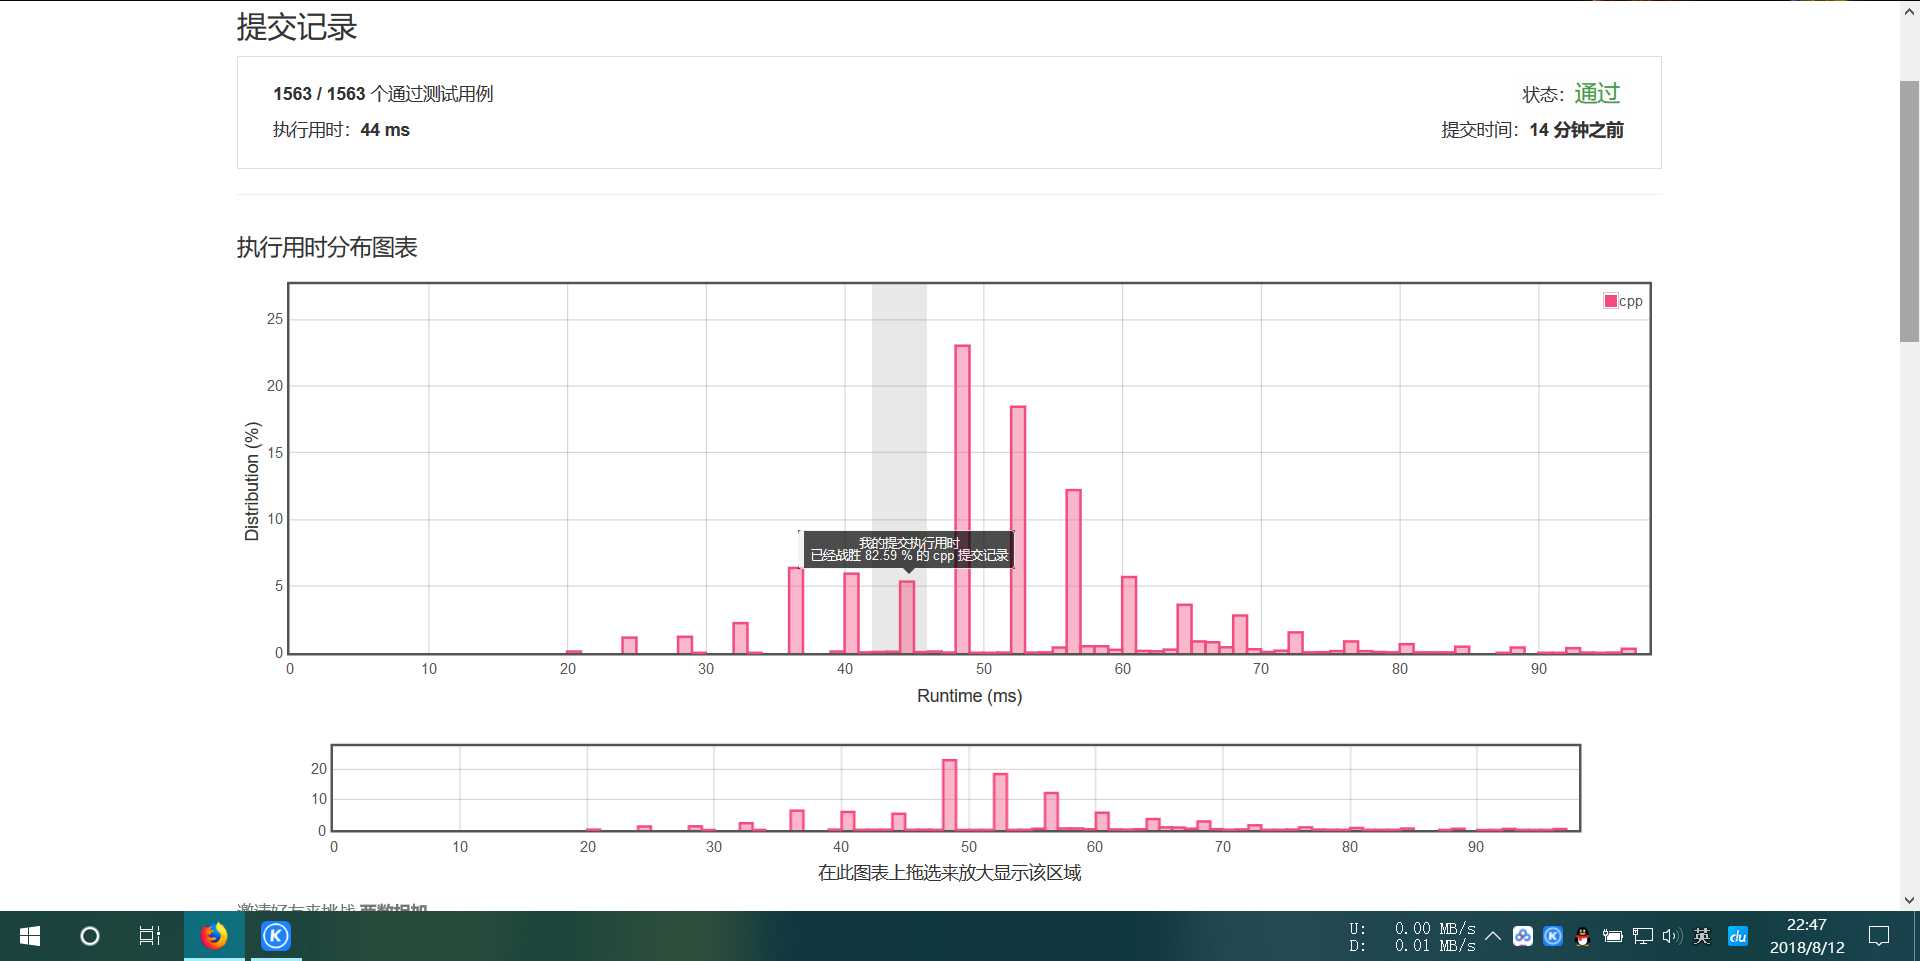Click the 14 分钟之前 submission time
Viewport: 1920px width, 961px height.
click(1577, 130)
